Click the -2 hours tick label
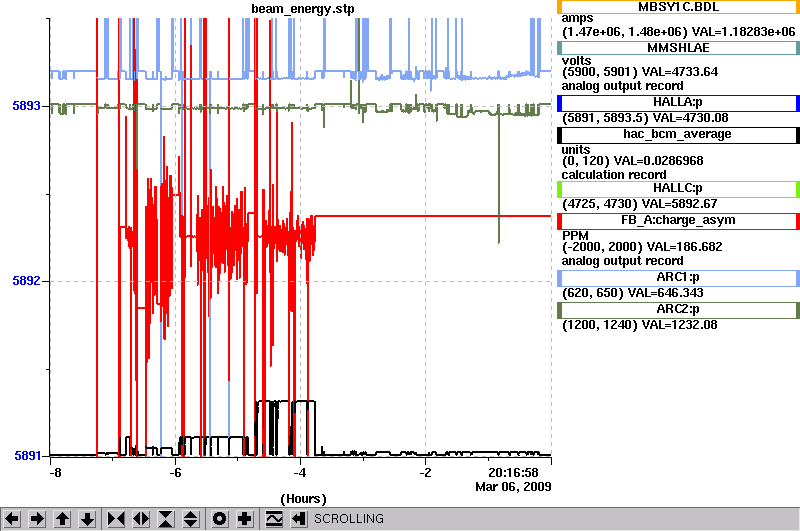This screenshot has width=800, height=531. pyautogui.click(x=425, y=473)
